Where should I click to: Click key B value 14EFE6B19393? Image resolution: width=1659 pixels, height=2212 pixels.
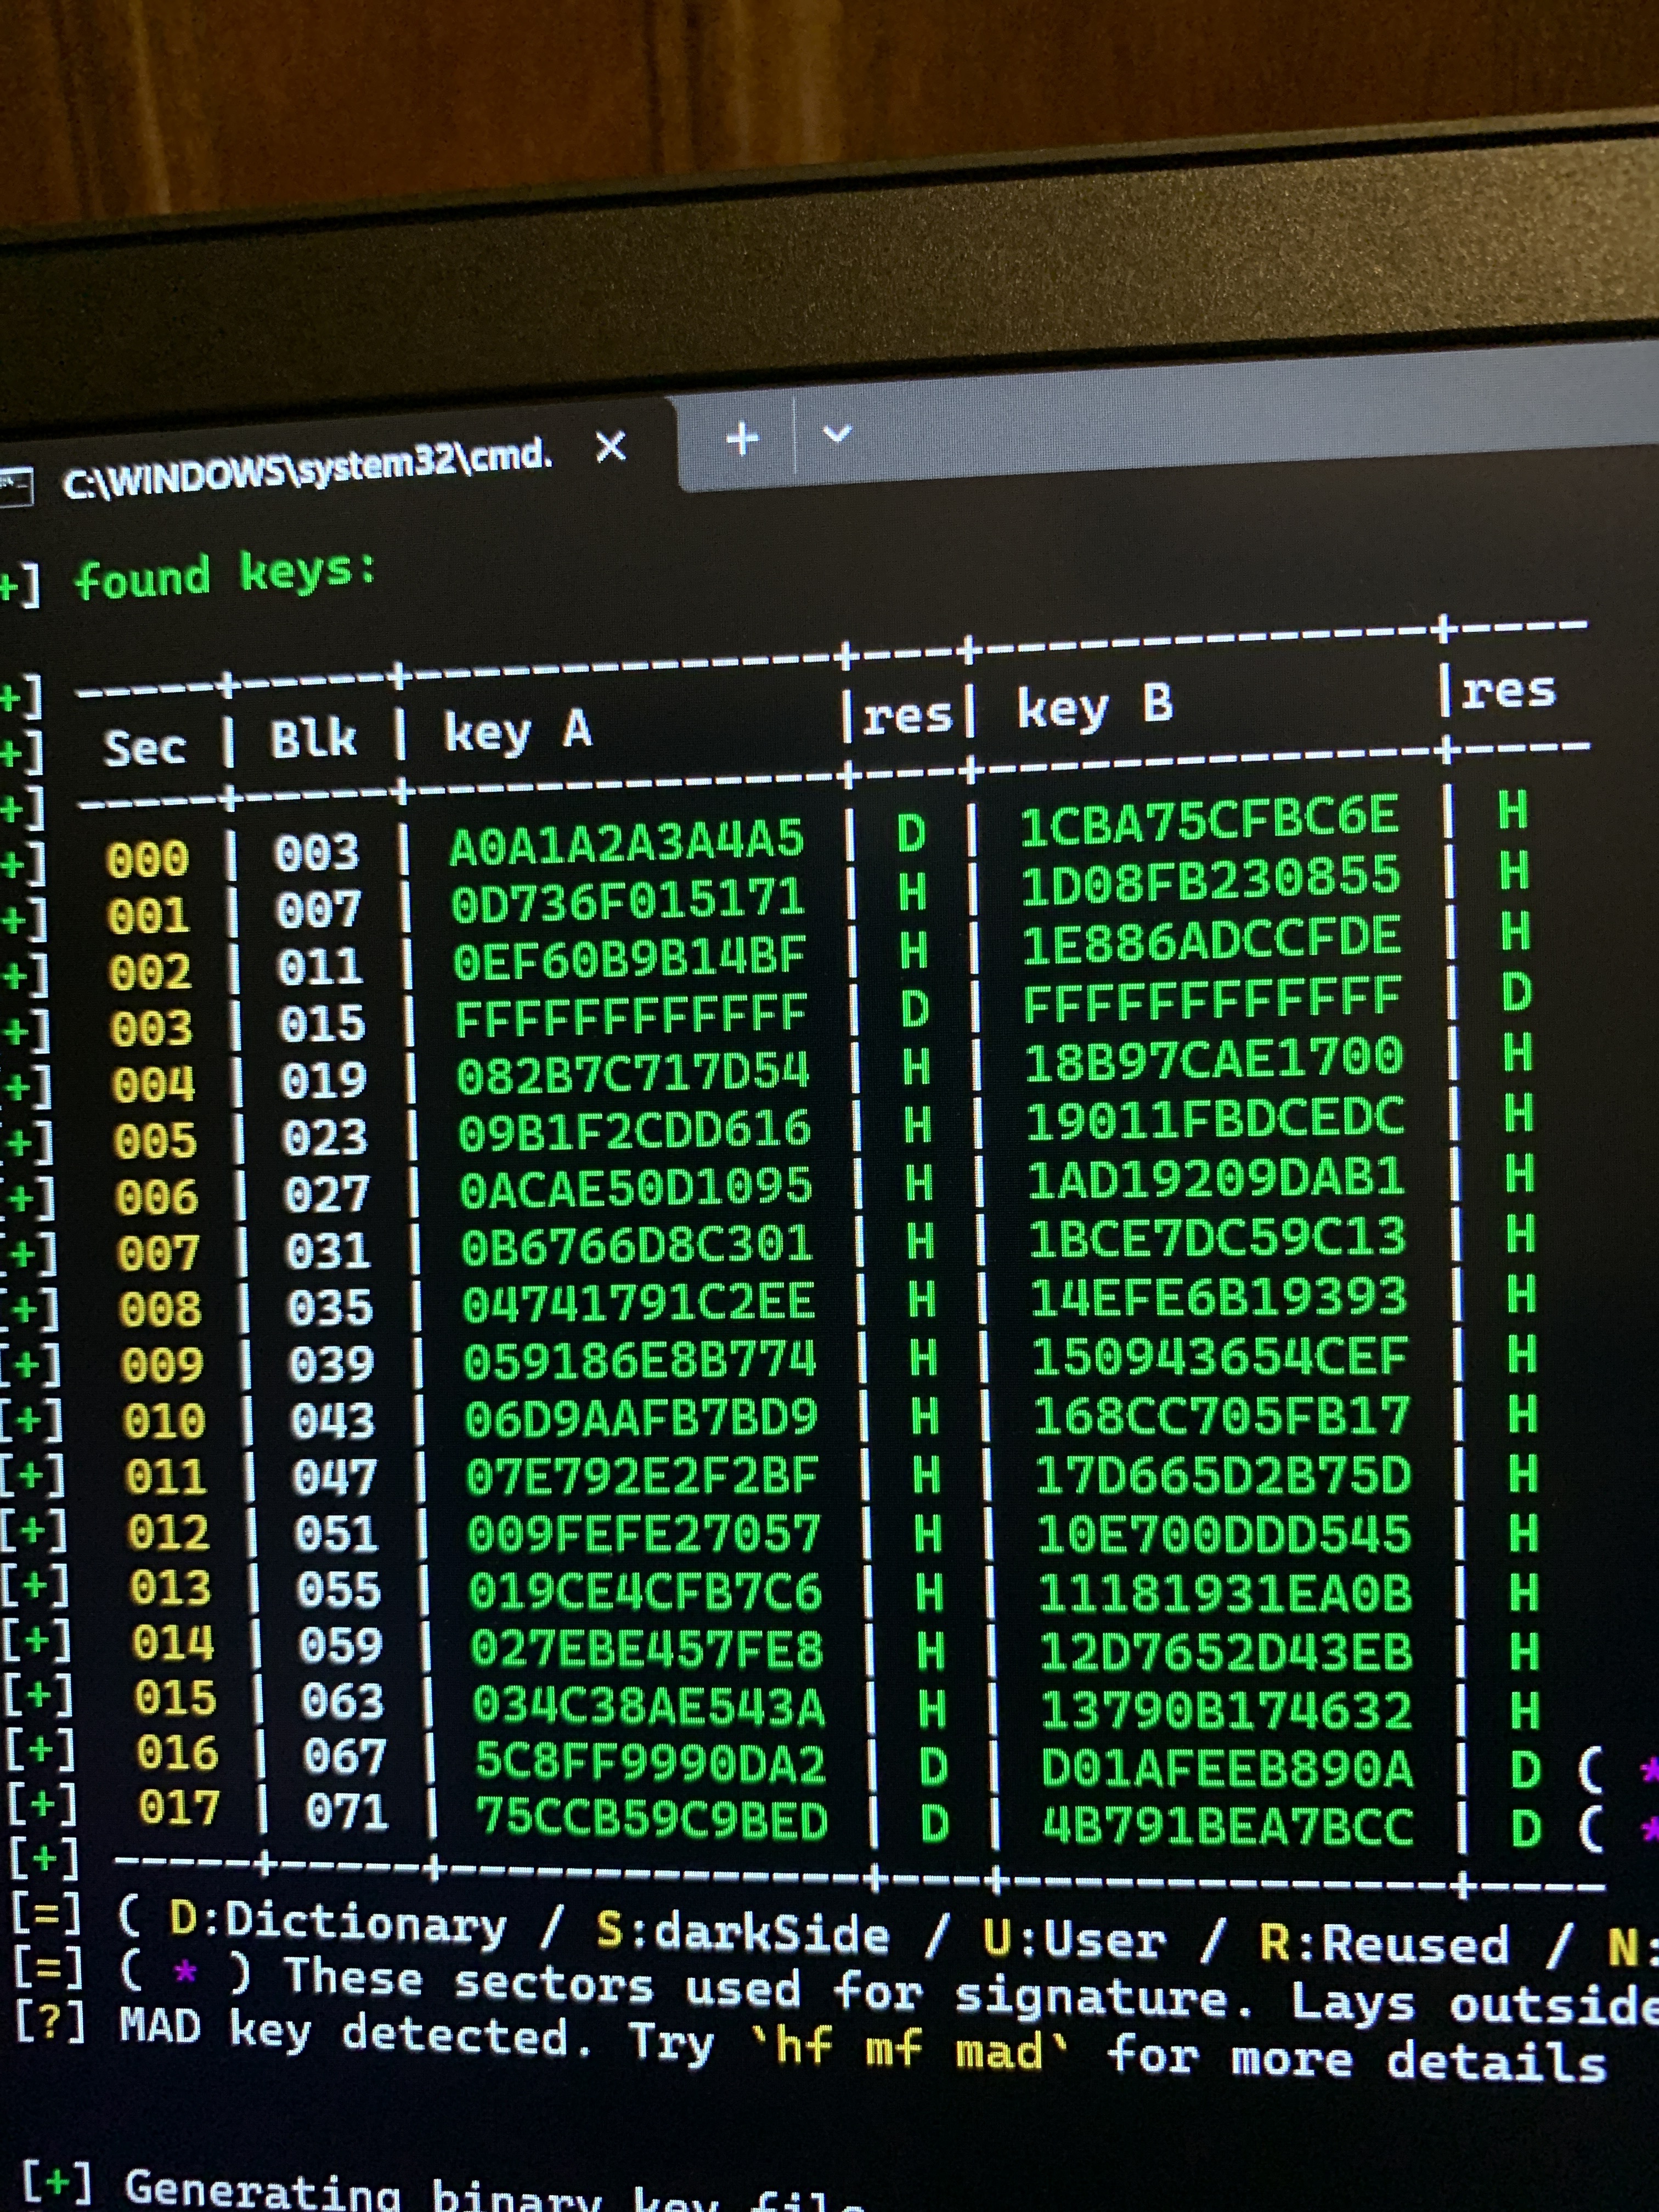coord(1219,1297)
